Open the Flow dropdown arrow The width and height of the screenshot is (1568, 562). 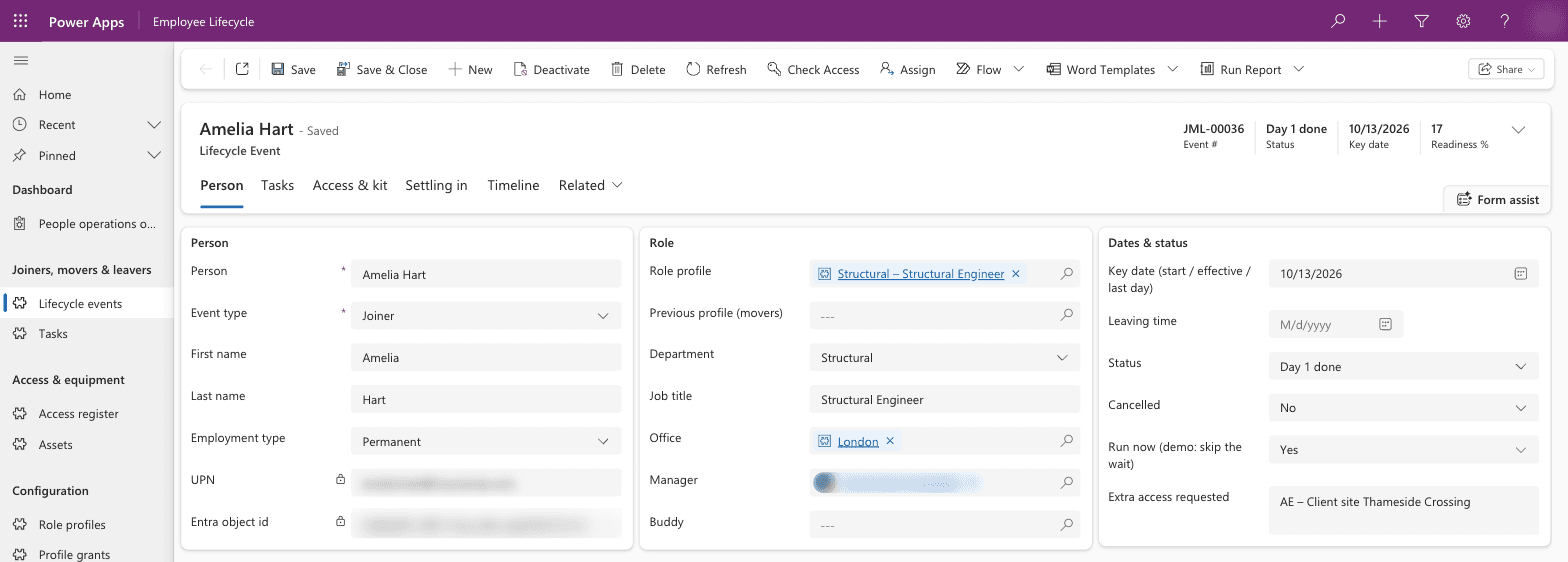1019,69
